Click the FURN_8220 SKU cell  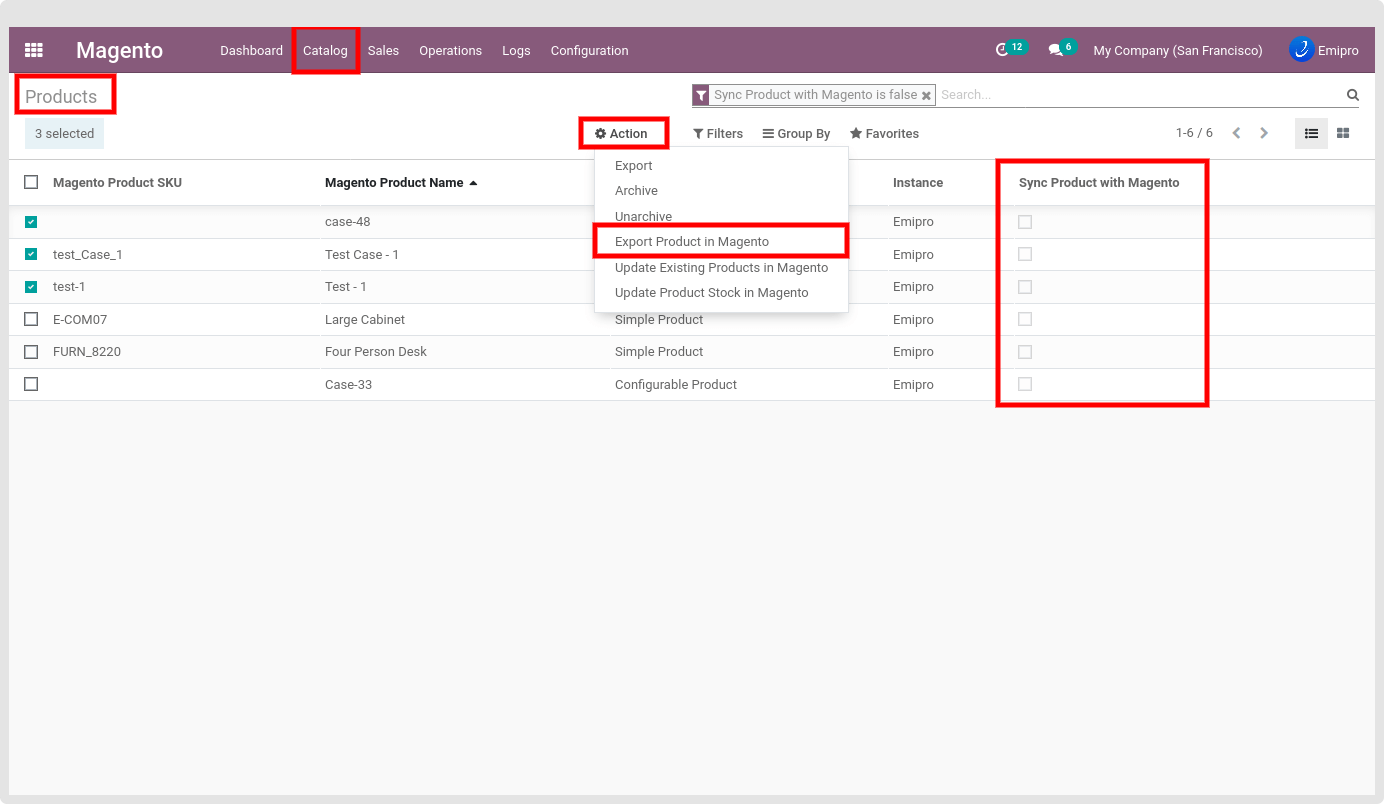(x=87, y=352)
